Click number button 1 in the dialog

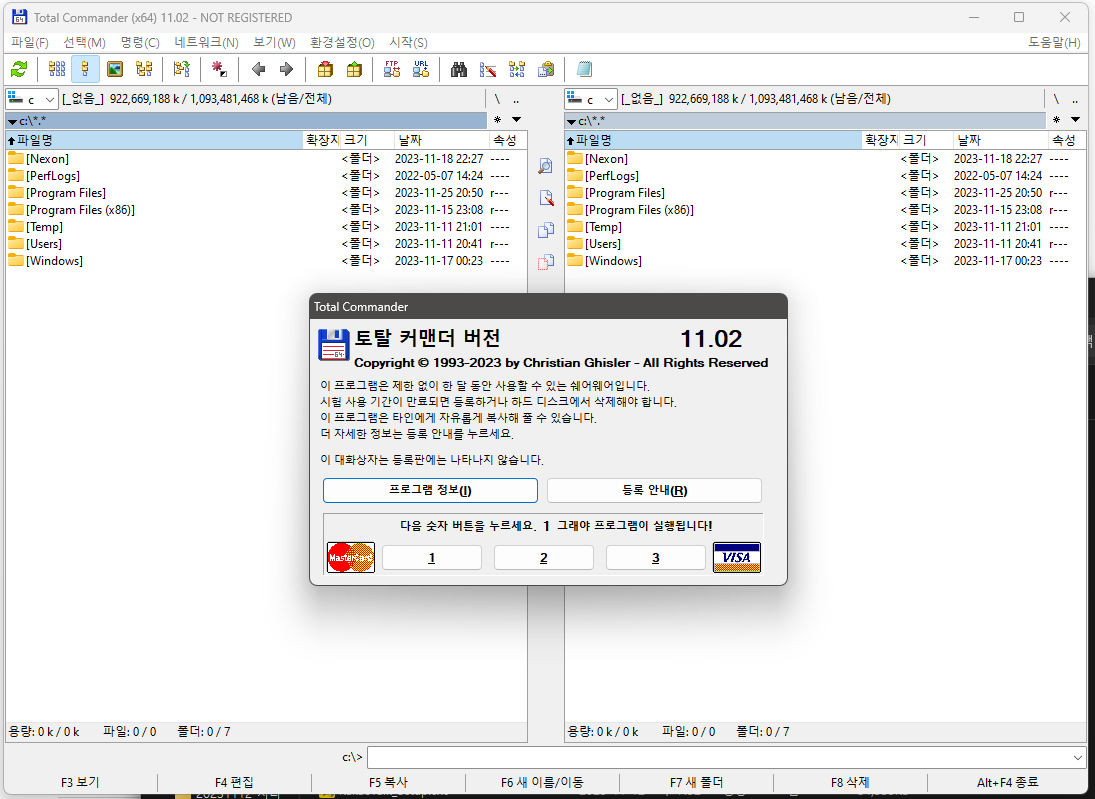pos(432,557)
